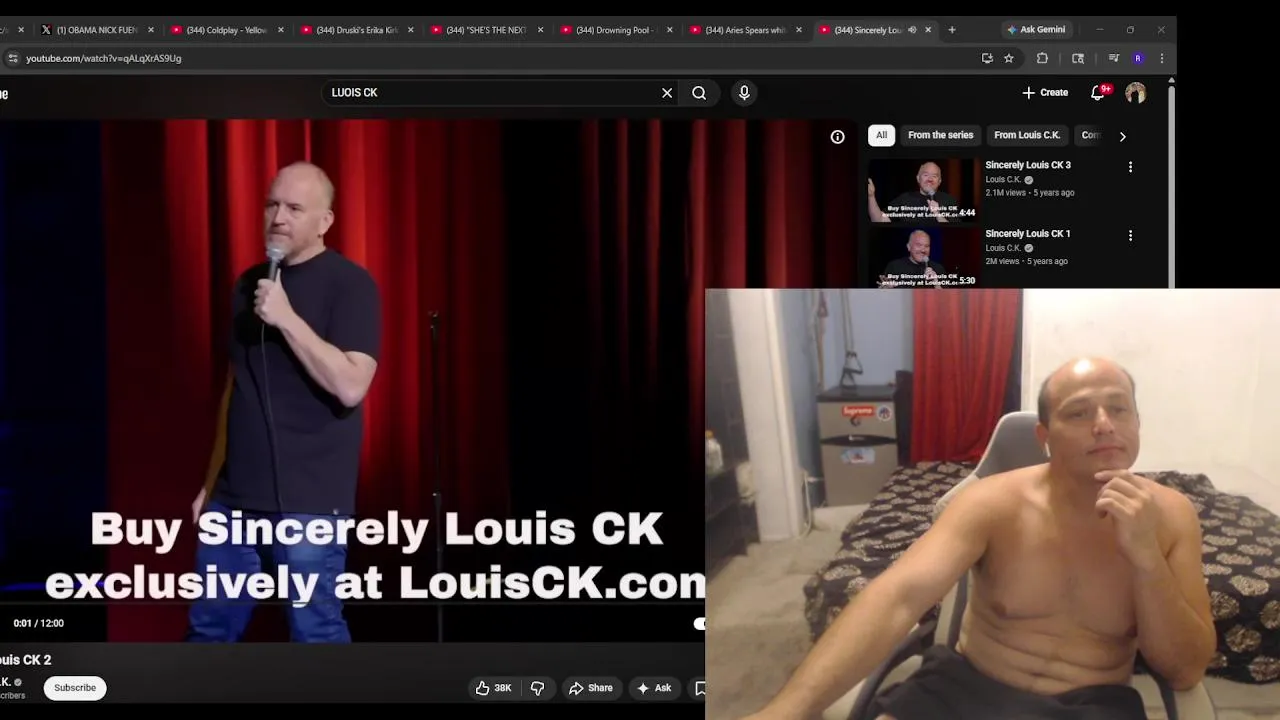
Task: Close the Drowning Pool tab
Action: 670,30
